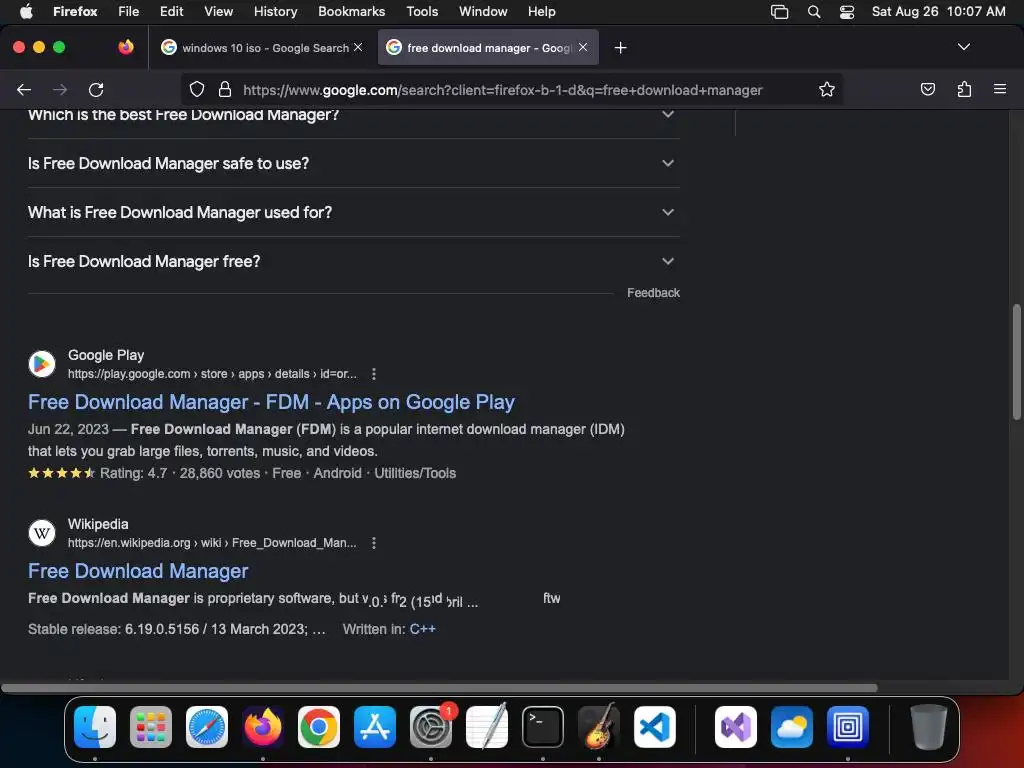Click the horizontal scrollbar at window bottom

[440, 688]
